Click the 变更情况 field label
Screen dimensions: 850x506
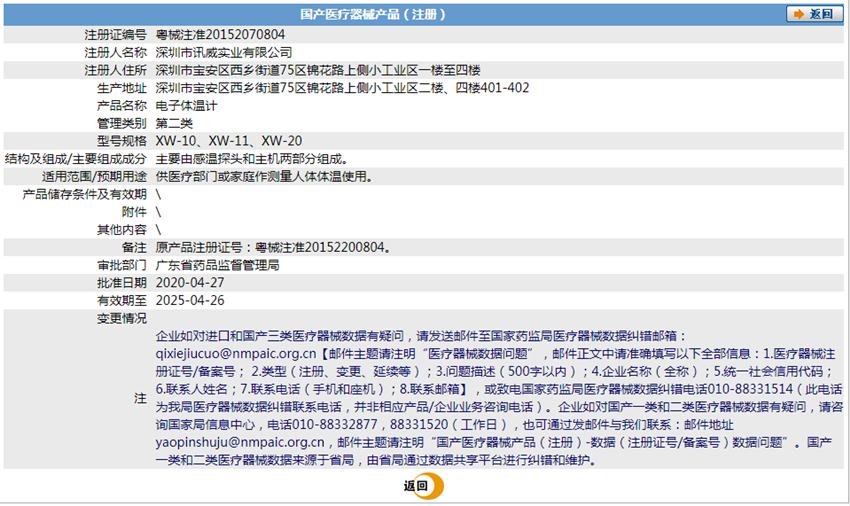(x=122, y=318)
